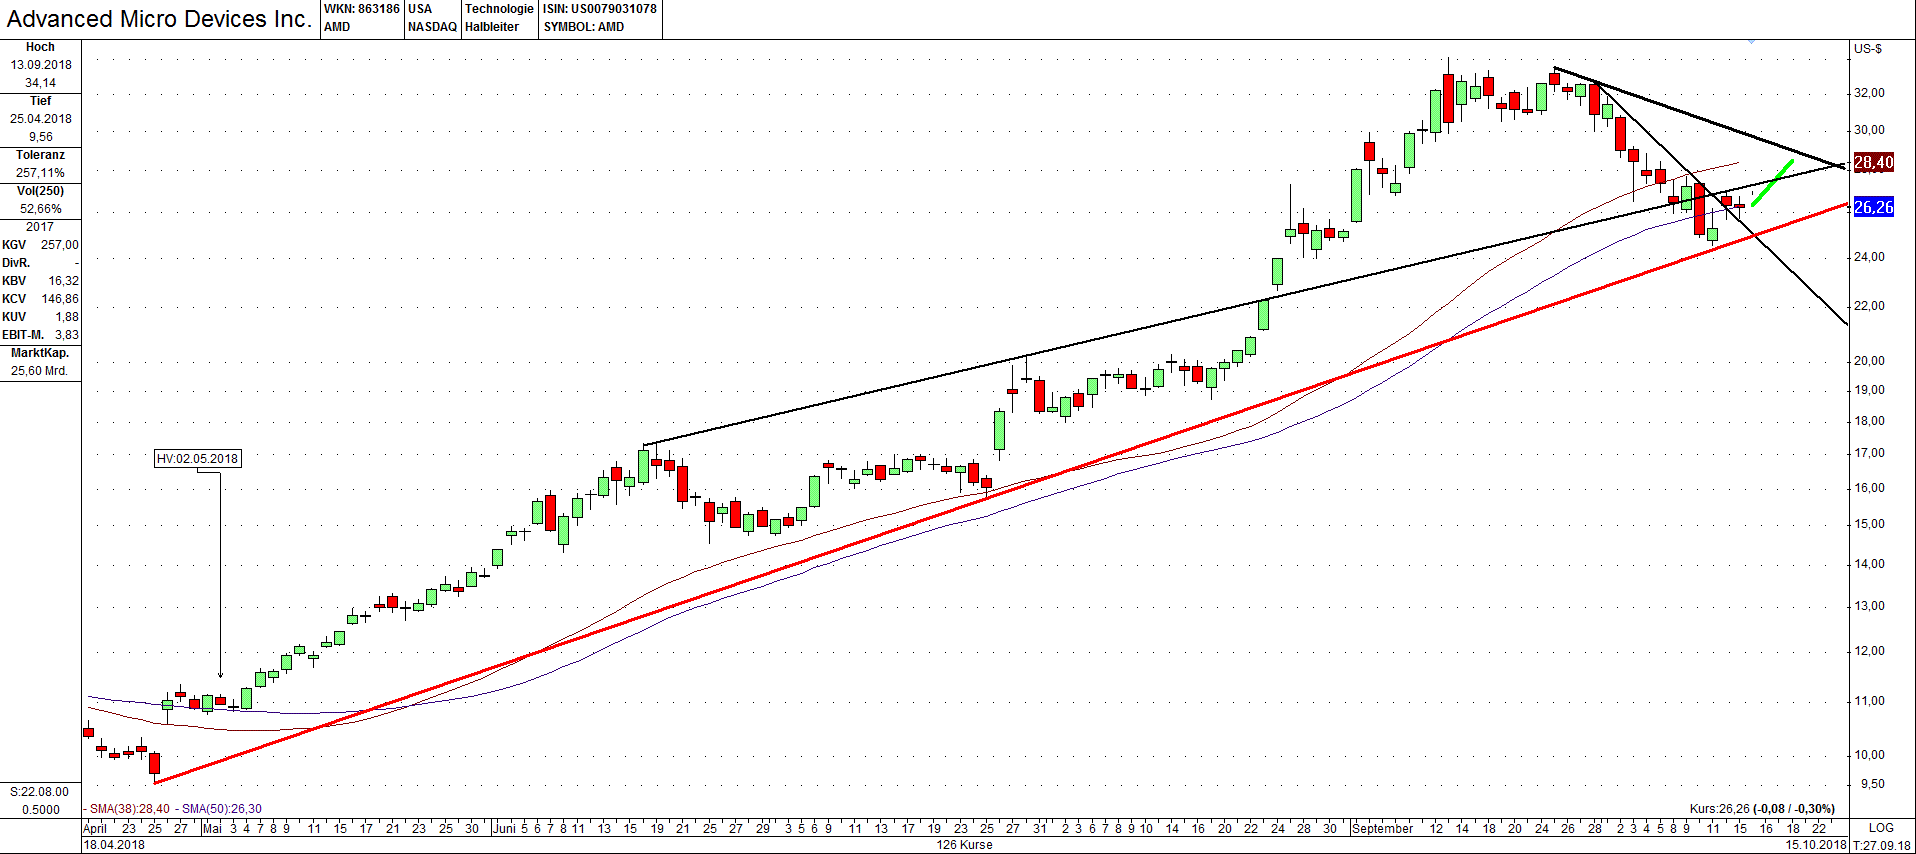Click the 'MarktKap.' heading
1916x854 pixels.
pos(40,353)
